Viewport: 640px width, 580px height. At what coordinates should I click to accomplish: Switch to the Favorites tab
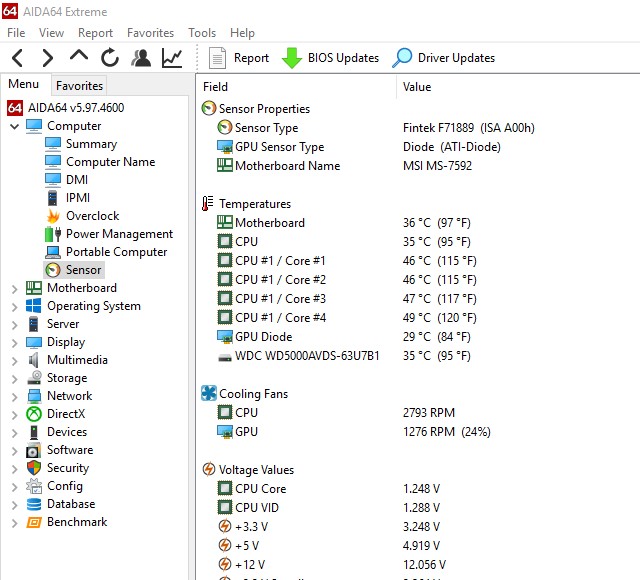click(79, 86)
